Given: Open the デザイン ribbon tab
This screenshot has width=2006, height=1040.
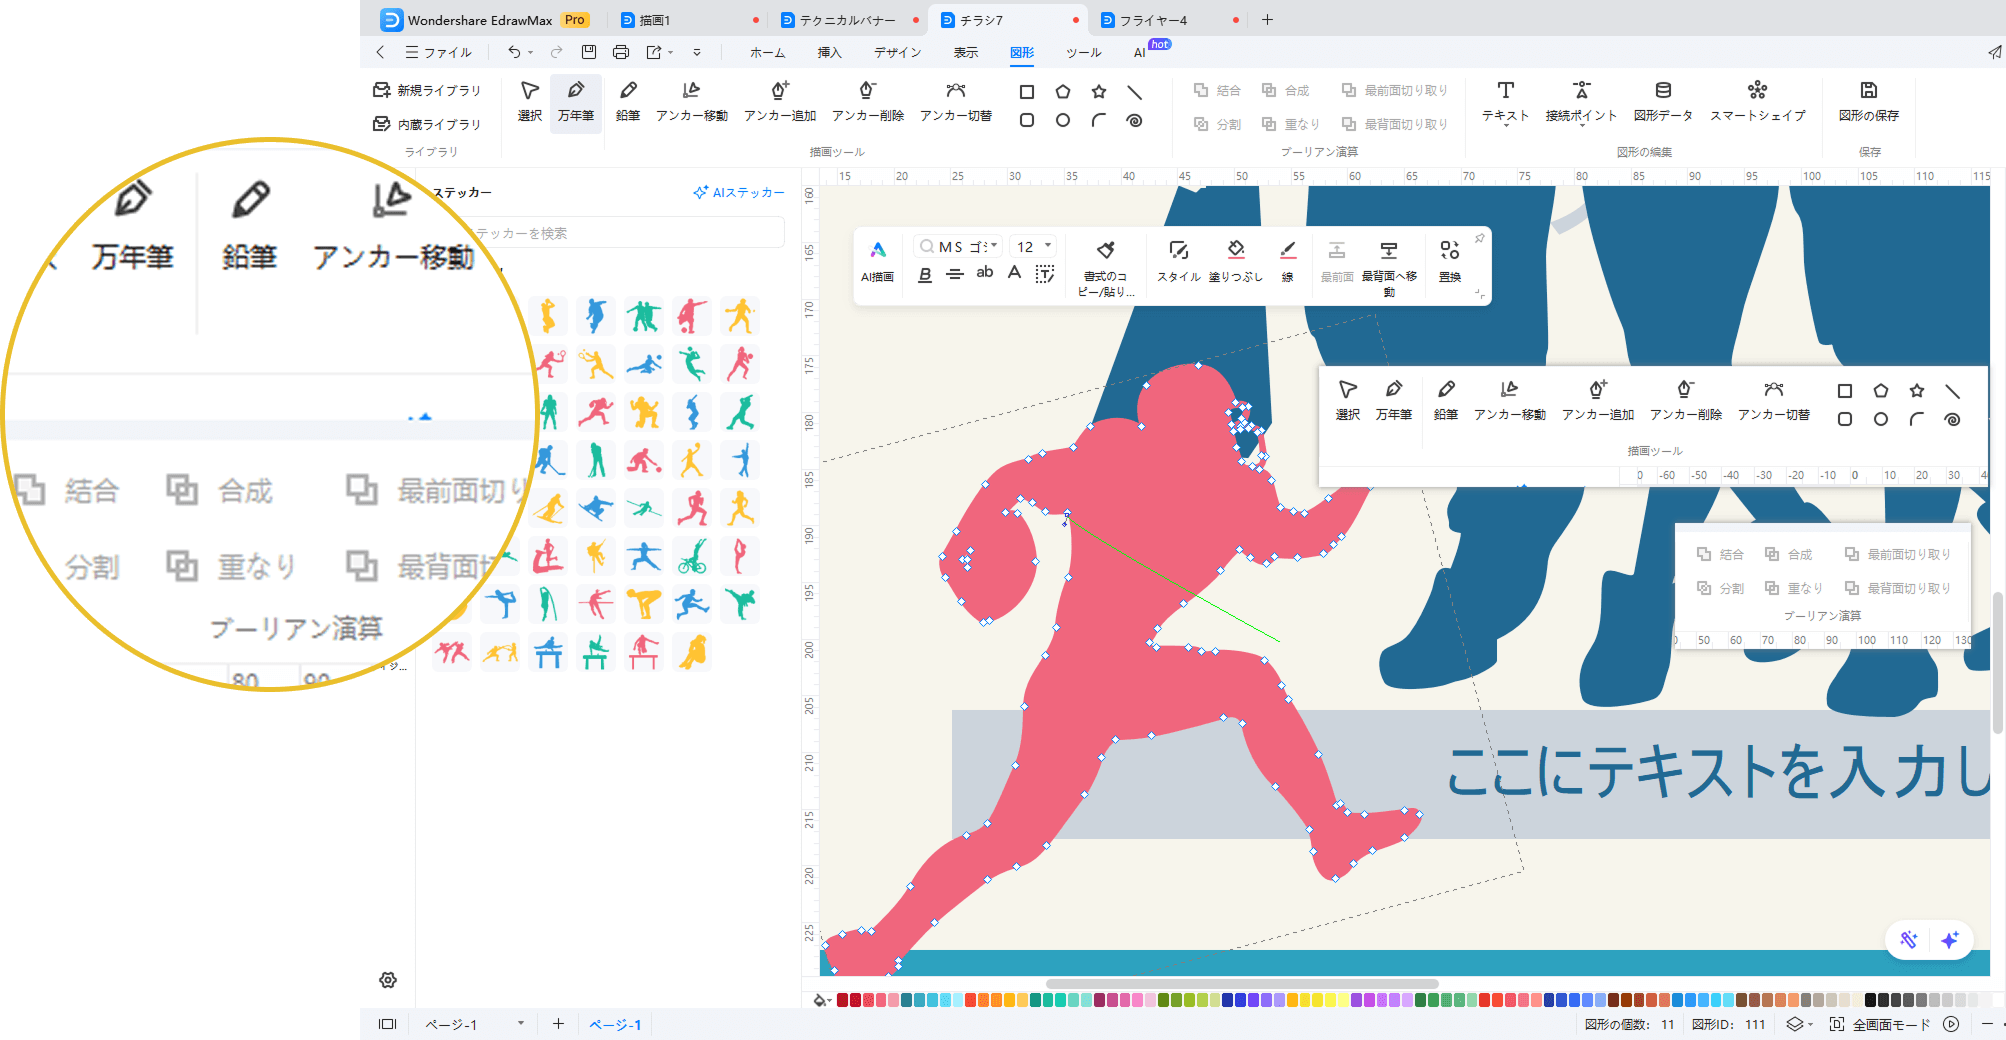Looking at the screenshot, I should [x=897, y=52].
